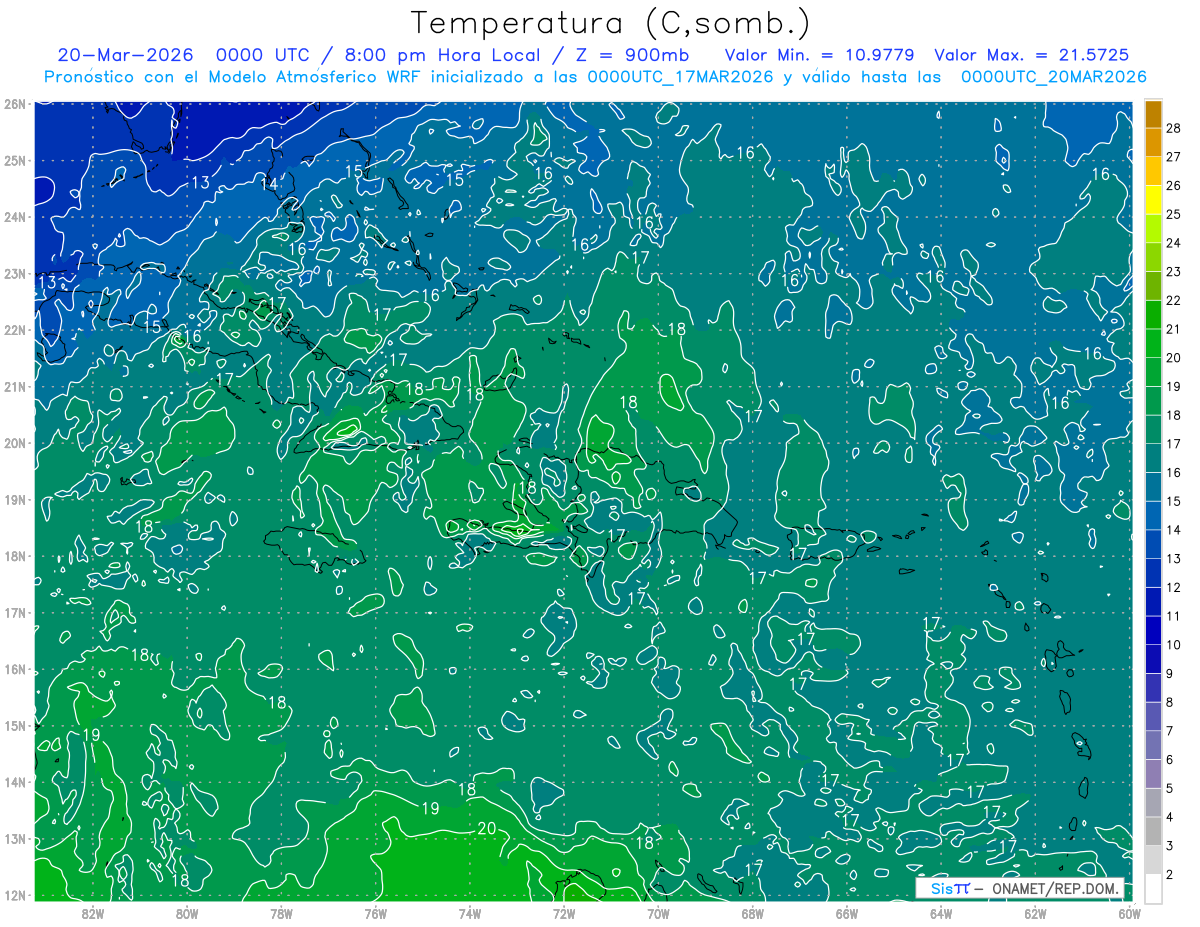Image resolution: width=1200 pixels, height=927 pixels.
Task: Click the 64W longitude axis label
Action: pyautogui.click(x=941, y=913)
